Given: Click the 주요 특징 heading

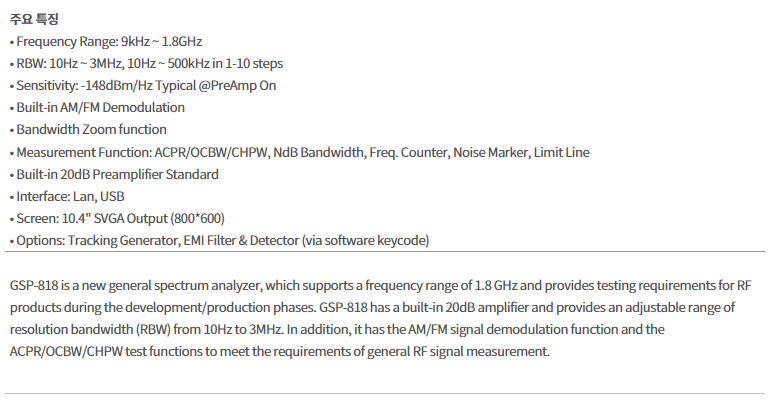Looking at the screenshot, I should coord(34,19).
